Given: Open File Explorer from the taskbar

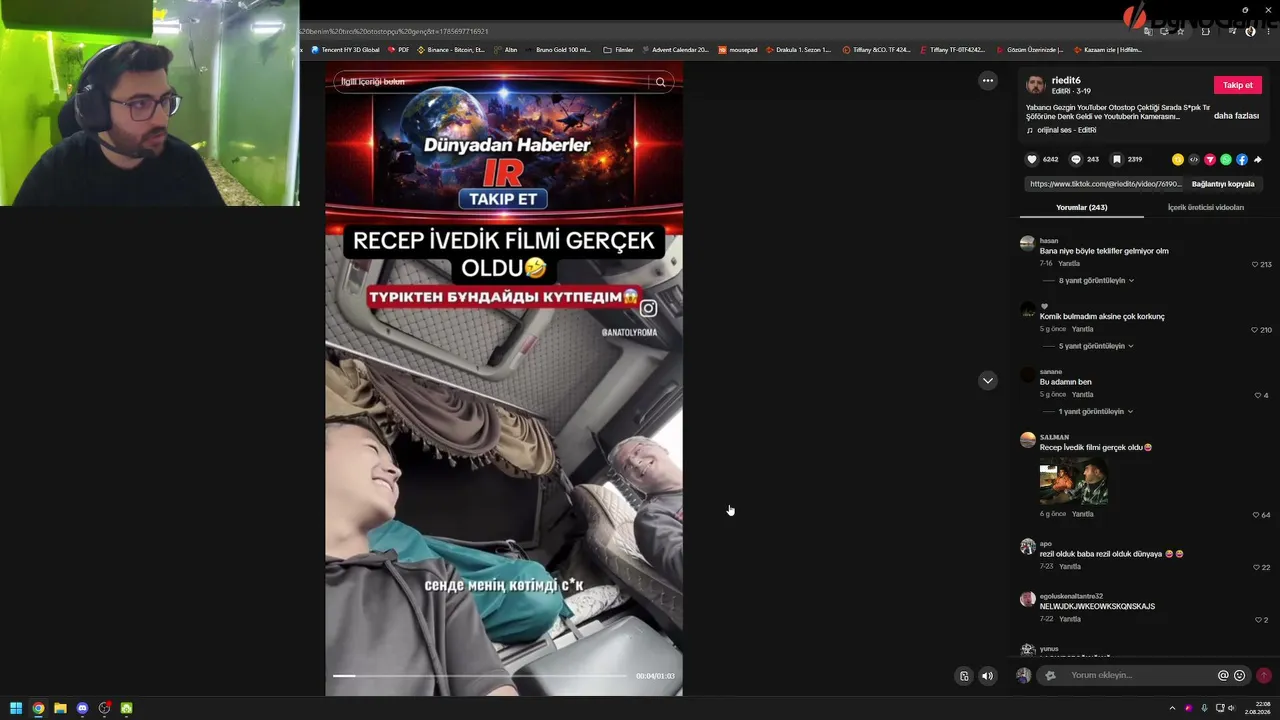Looking at the screenshot, I should click(x=60, y=708).
